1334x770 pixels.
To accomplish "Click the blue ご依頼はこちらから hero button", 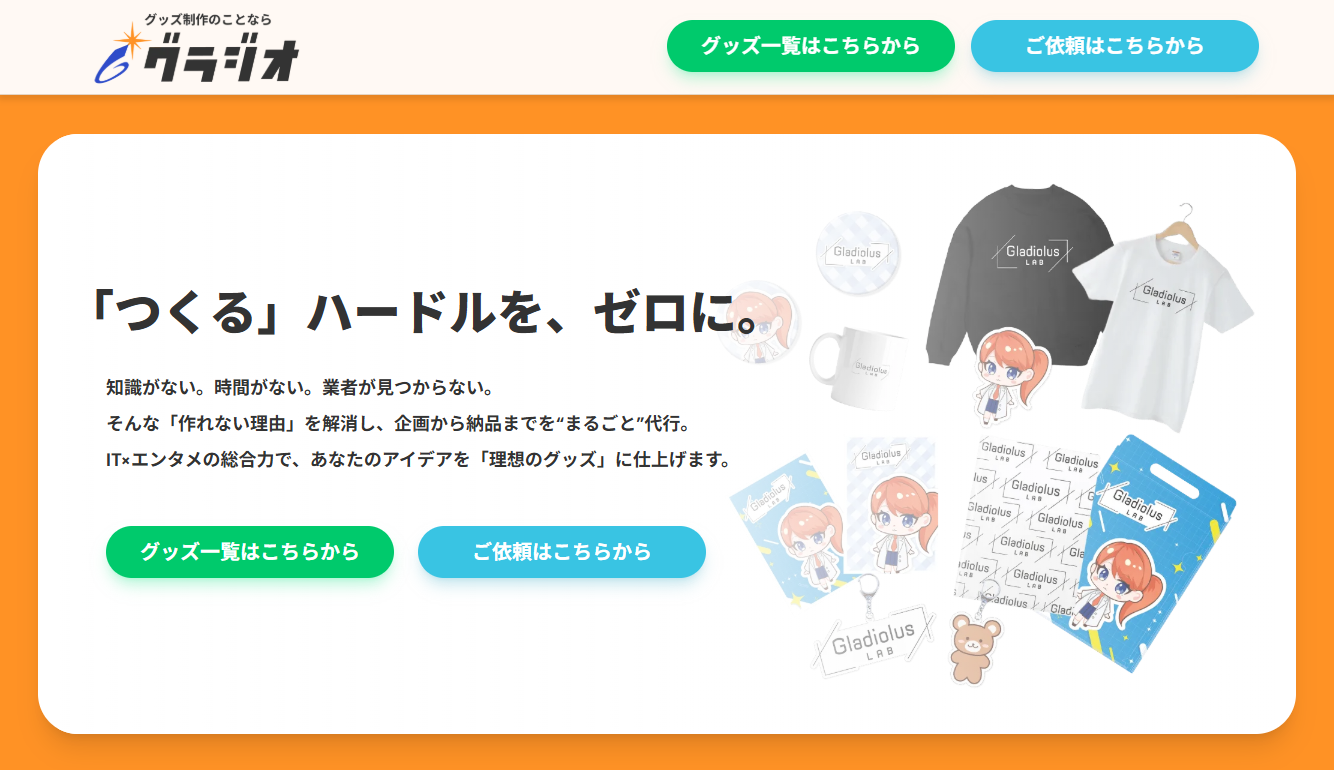I will tap(562, 552).
